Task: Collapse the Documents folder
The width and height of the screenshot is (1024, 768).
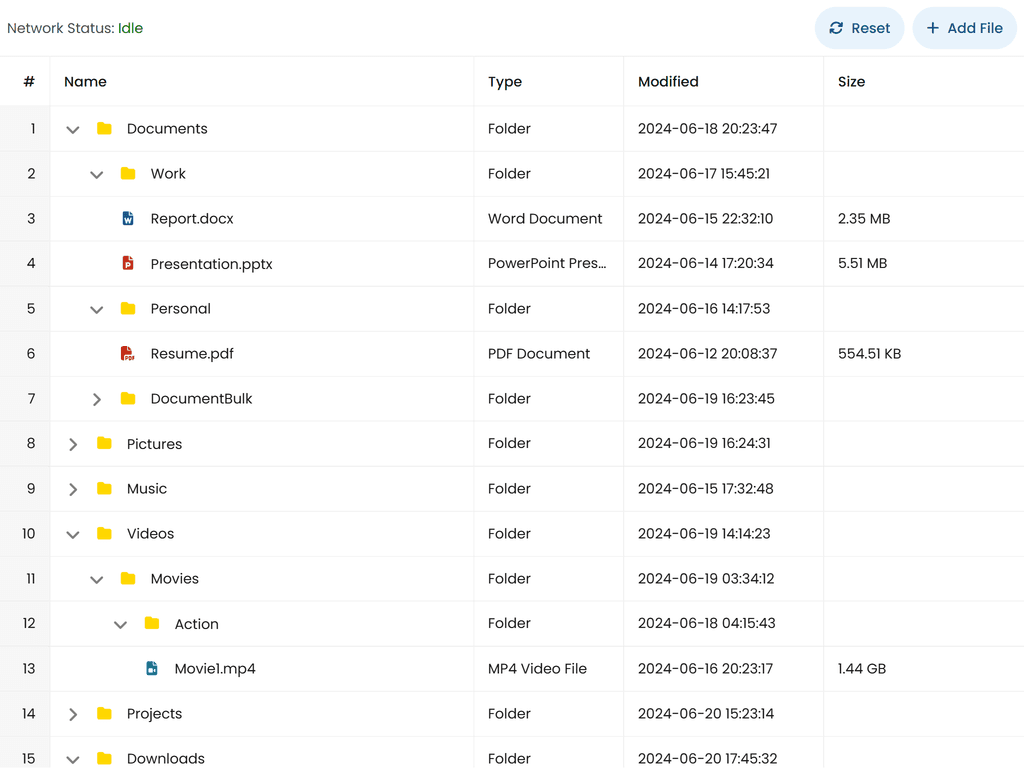Action: (x=73, y=130)
